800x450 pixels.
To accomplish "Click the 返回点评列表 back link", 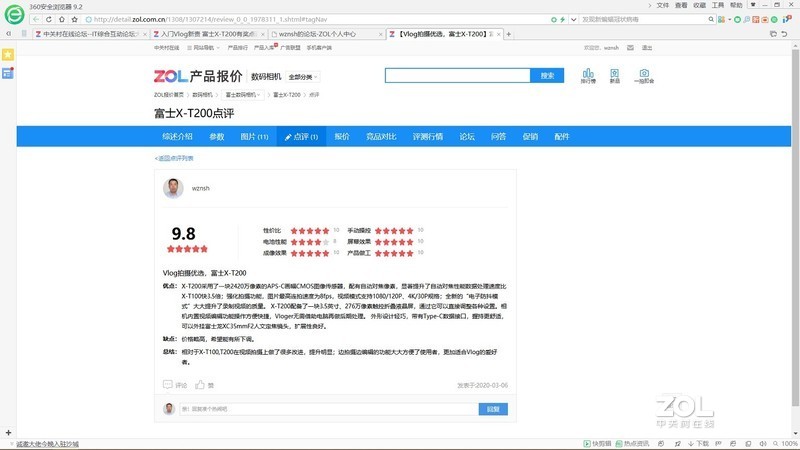I will [x=174, y=158].
